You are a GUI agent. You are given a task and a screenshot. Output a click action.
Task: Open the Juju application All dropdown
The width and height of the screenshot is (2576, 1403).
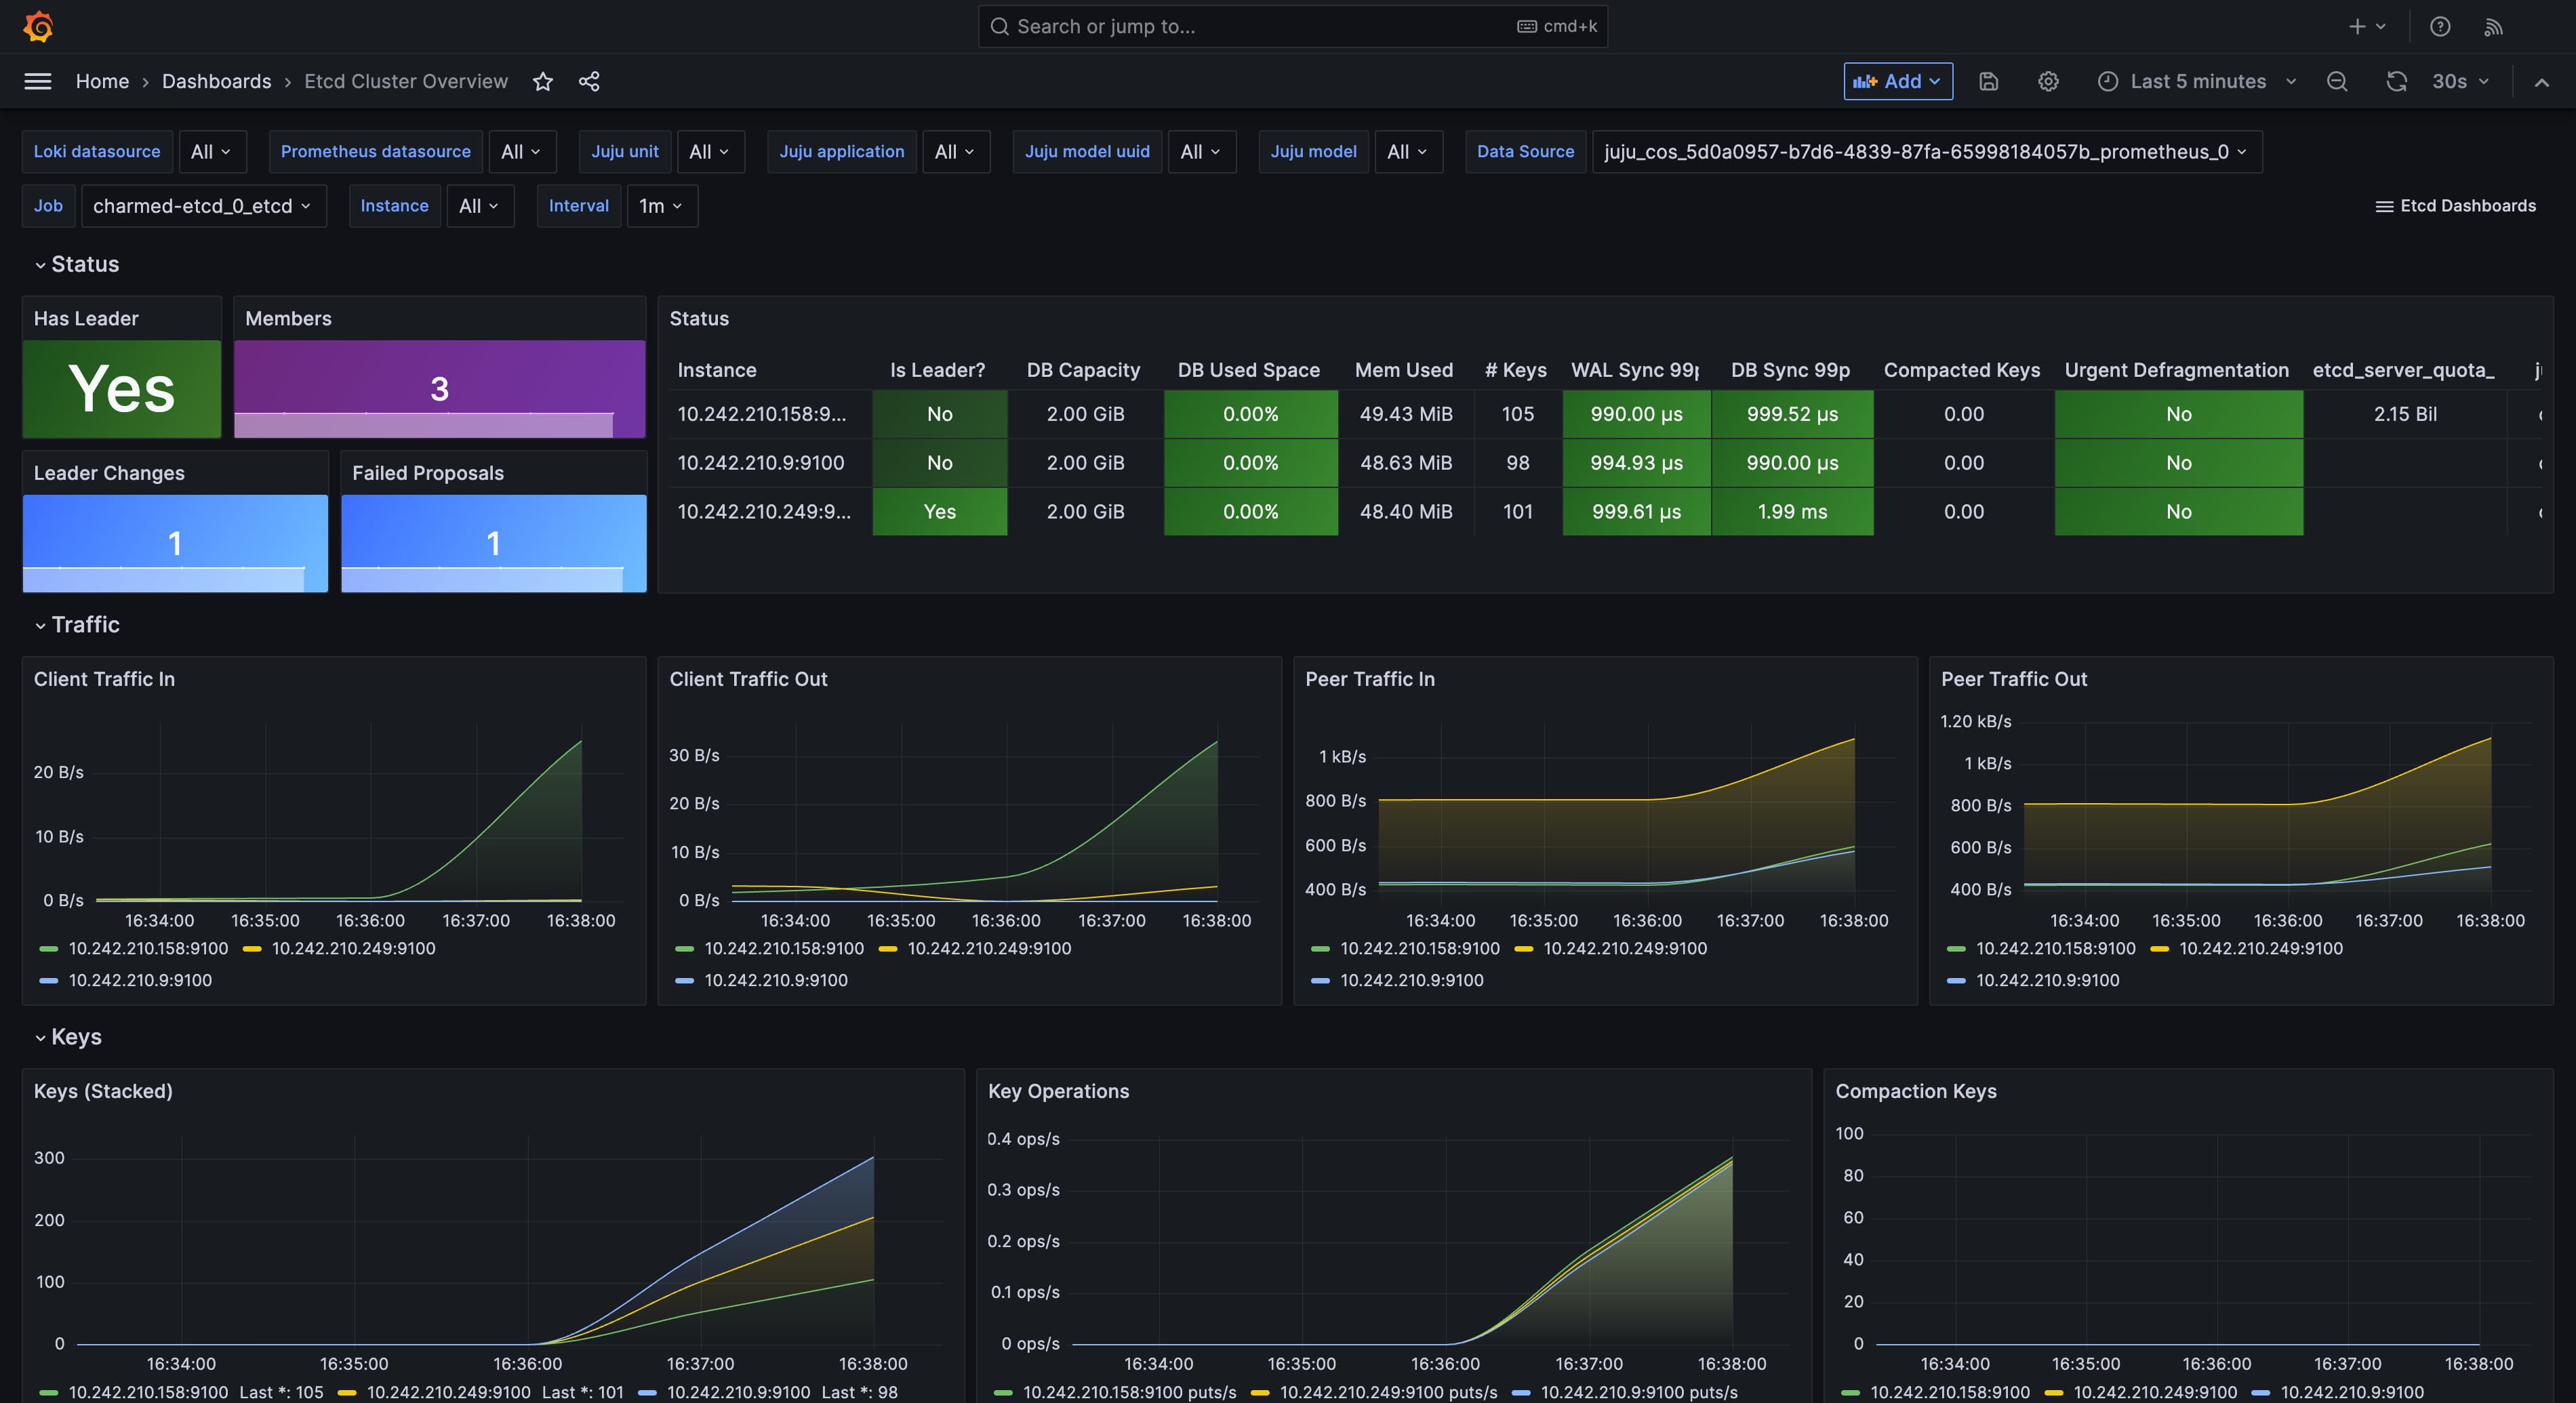[x=956, y=151]
